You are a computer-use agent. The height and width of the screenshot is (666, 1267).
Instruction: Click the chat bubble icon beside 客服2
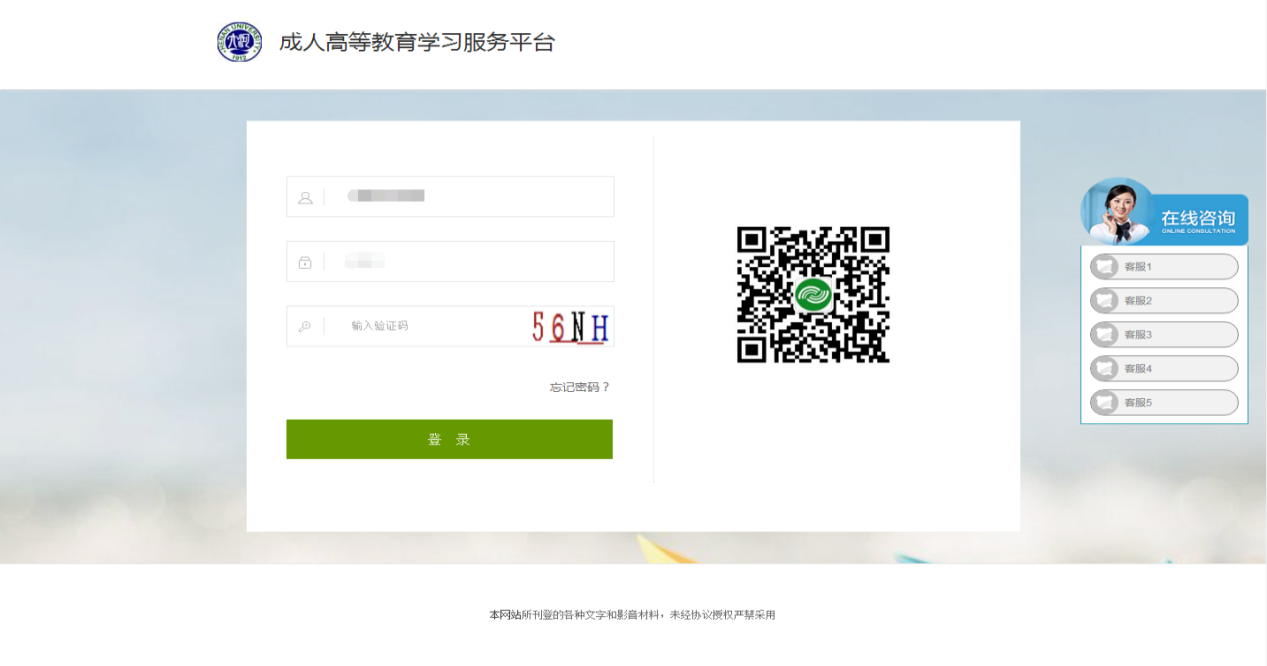click(x=1105, y=301)
